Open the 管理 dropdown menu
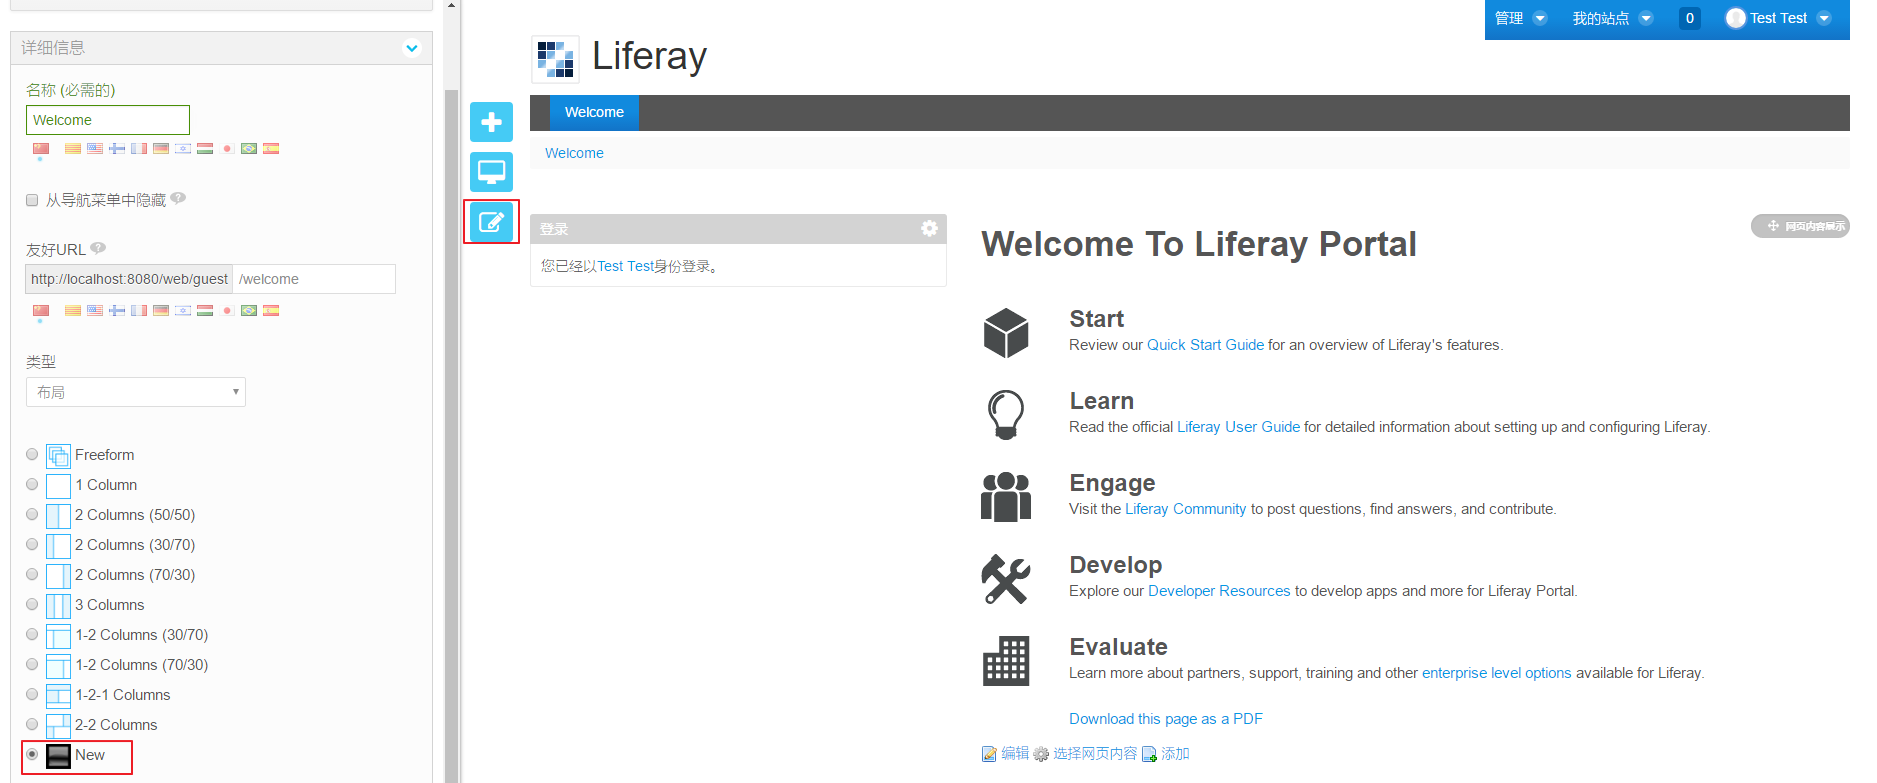This screenshot has width=1877, height=783. (1520, 18)
